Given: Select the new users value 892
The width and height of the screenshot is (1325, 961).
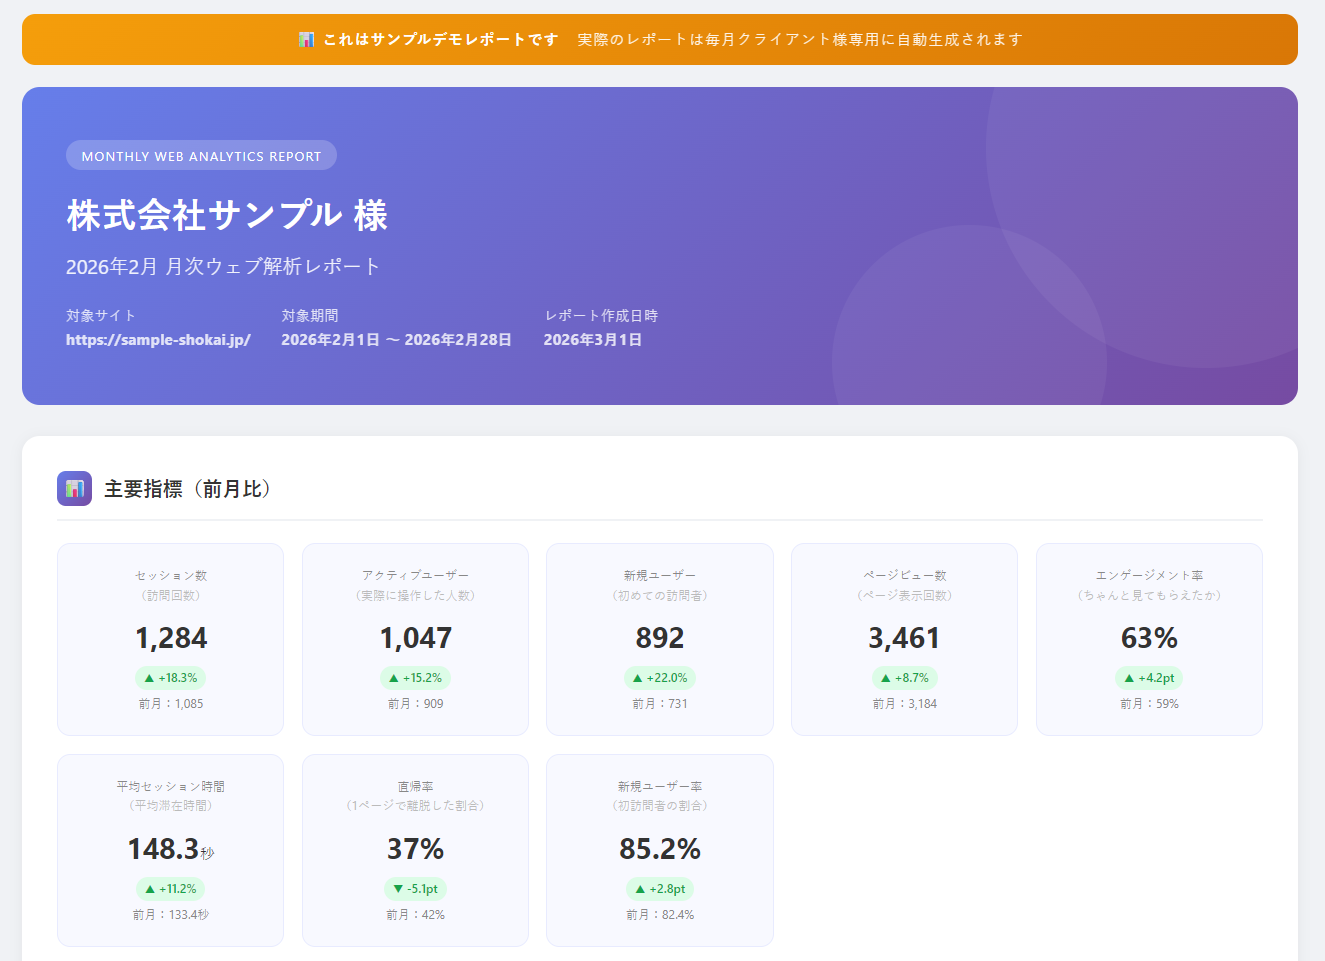Looking at the screenshot, I should (660, 638).
